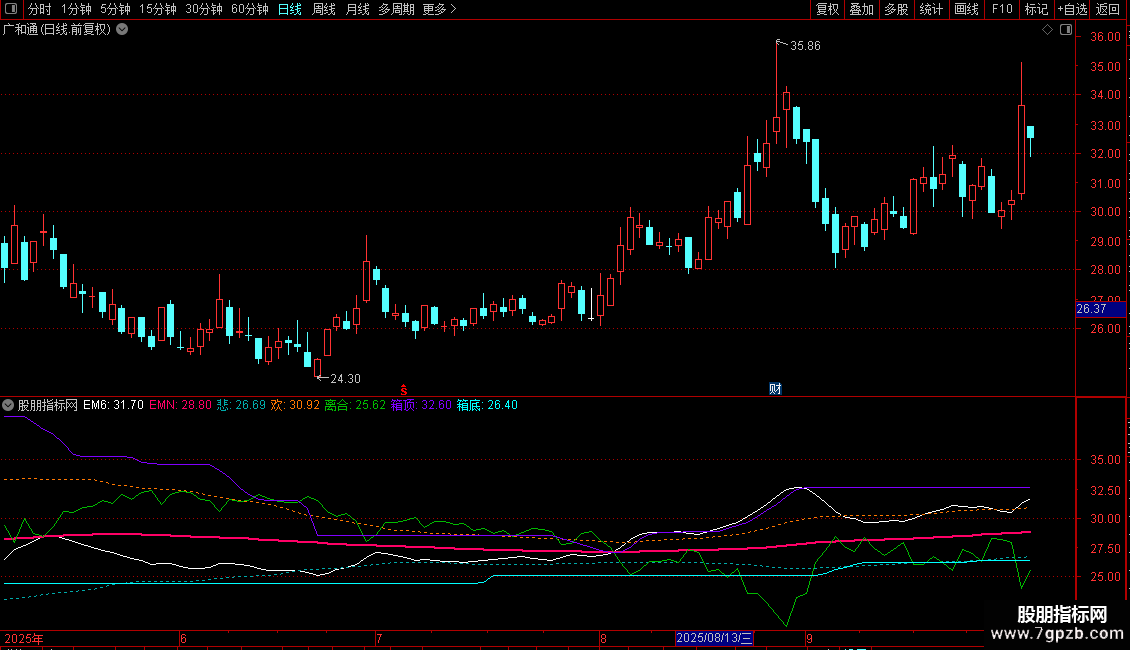
Task: Click red S marker on the timeline
Action: coord(404,390)
